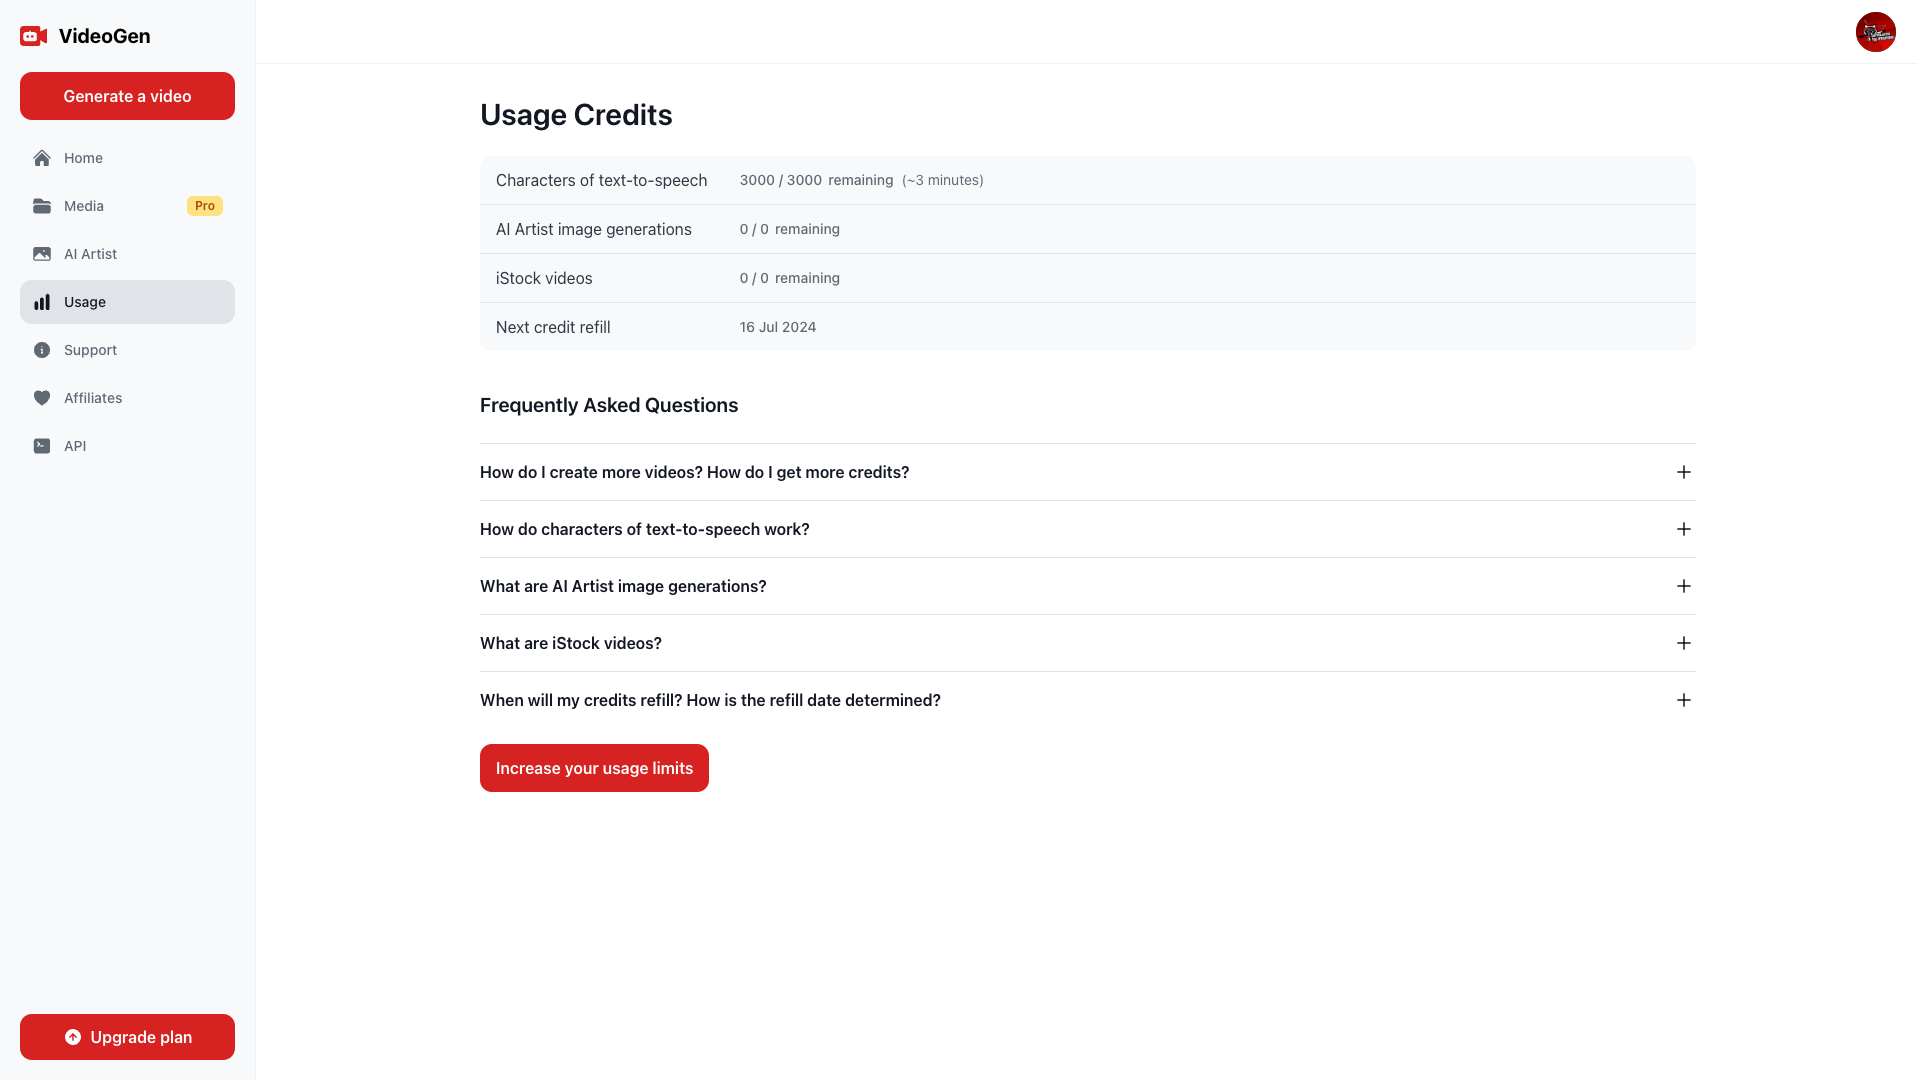
Task: Click the Usage bar chart icon
Action: 42,302
